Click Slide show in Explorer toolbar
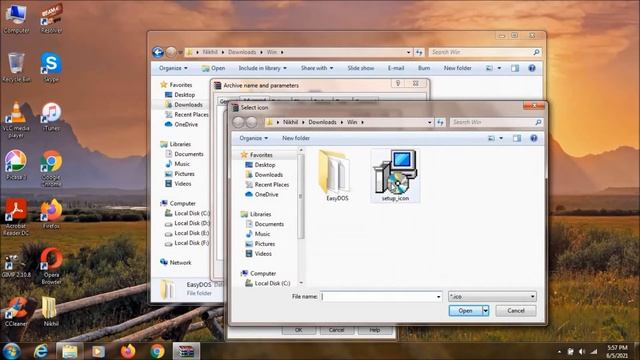Screen dimensions: 640x360 click(360, 68)
